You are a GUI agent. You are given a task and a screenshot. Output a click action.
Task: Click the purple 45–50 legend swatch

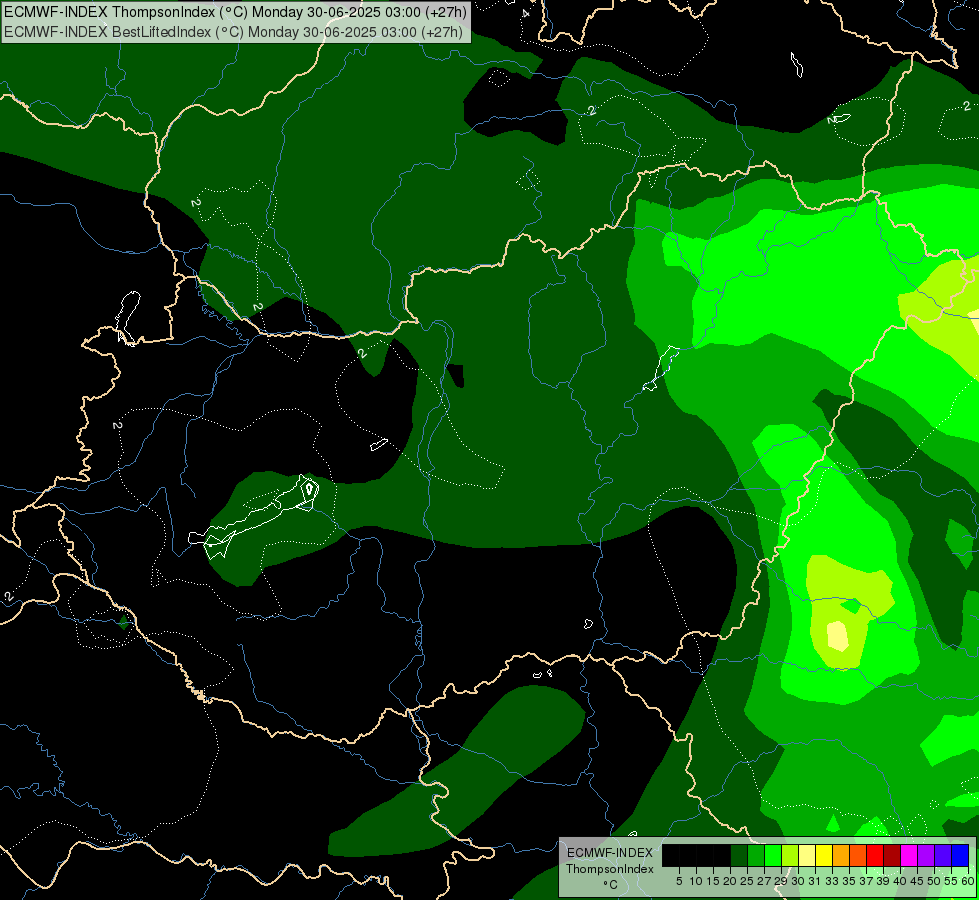pyautogui.click(x=927, y=855)
